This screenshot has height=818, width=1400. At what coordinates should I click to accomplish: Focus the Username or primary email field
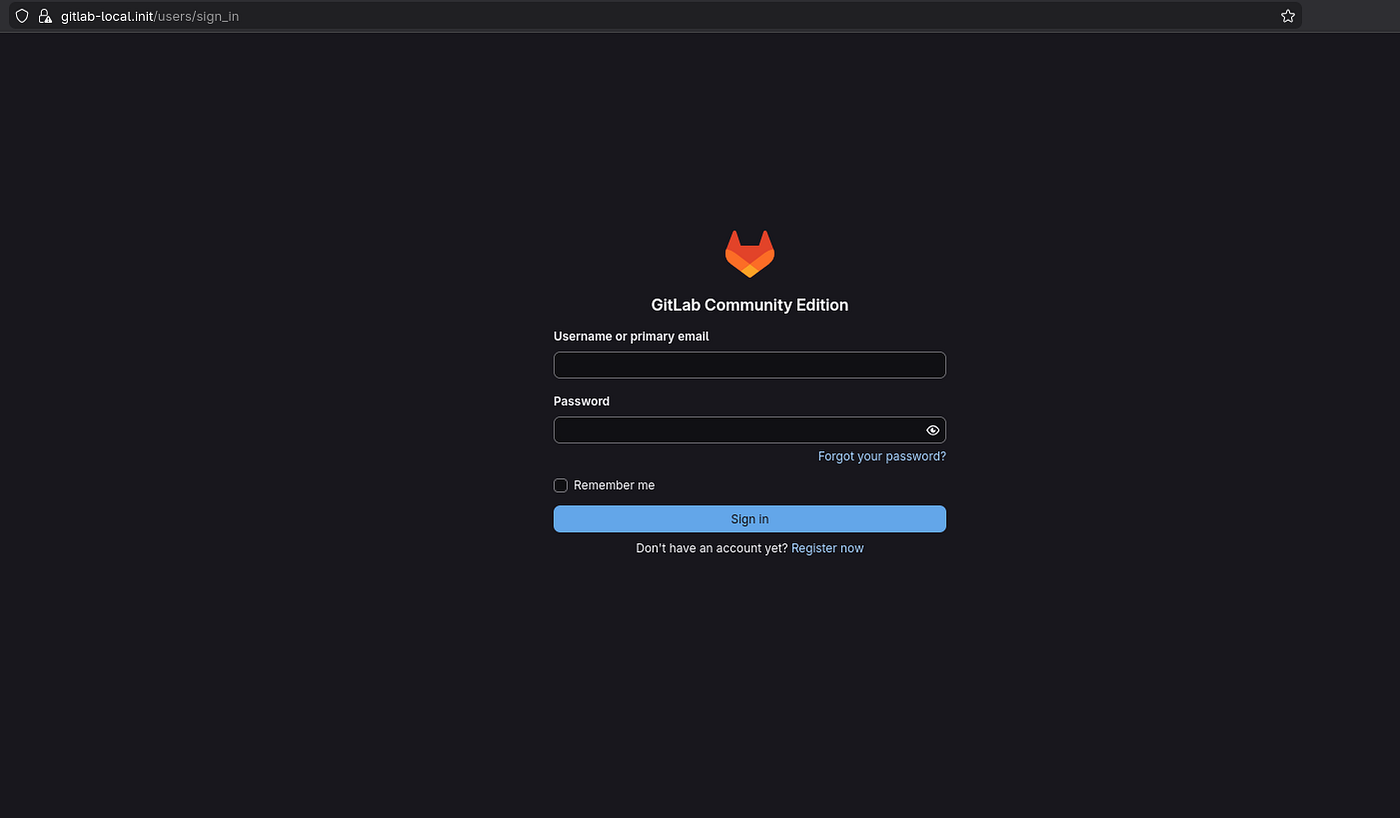coord(750,365)
